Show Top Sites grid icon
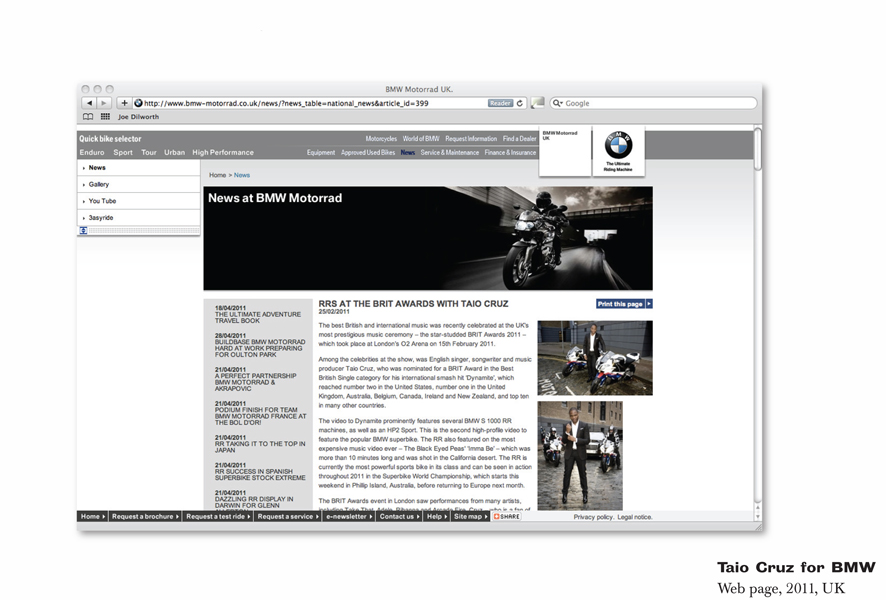The width and height of the screenshot is (886, 600). [105, 117]
